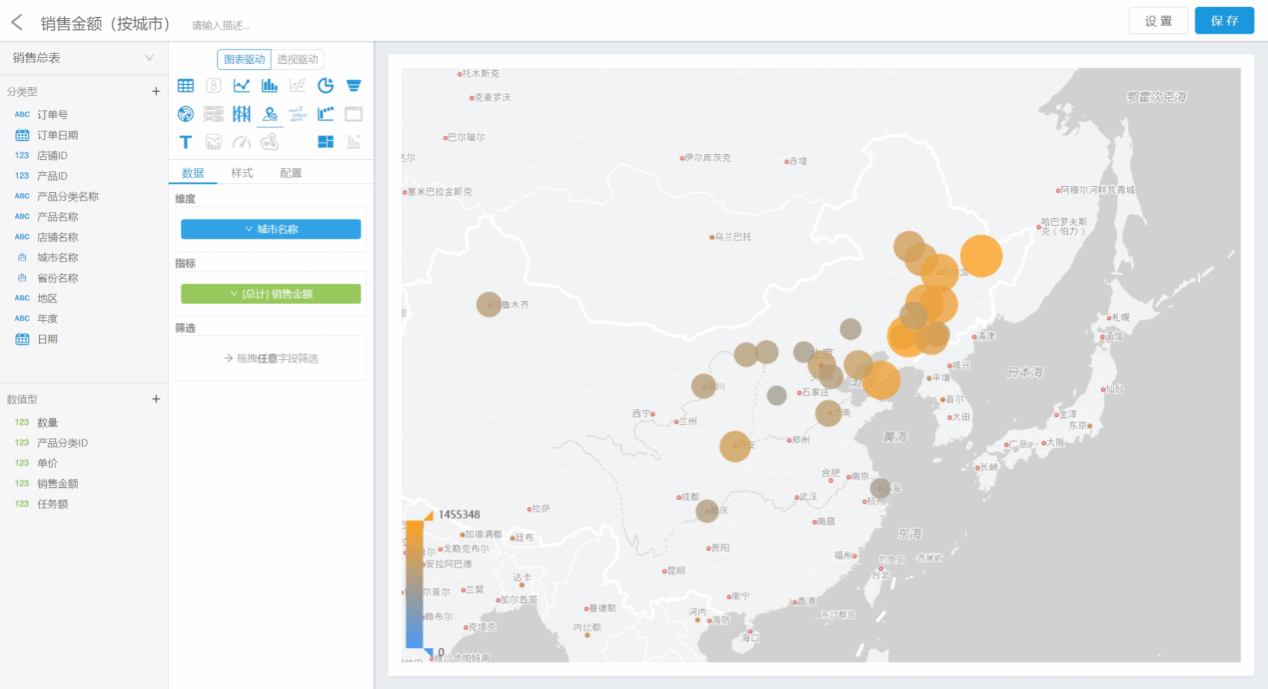1268x689 pixels.
Task: Select the radar chart icon
Action: pos(185,114)
